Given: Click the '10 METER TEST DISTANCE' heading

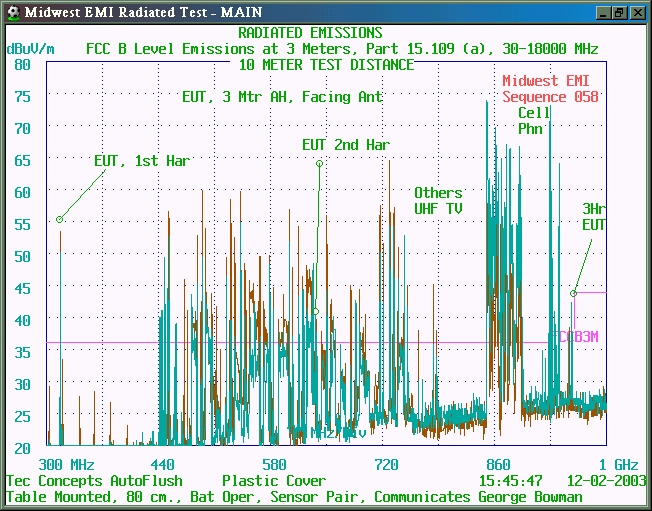Looking at the screenshot, I should tap(325, 65).
